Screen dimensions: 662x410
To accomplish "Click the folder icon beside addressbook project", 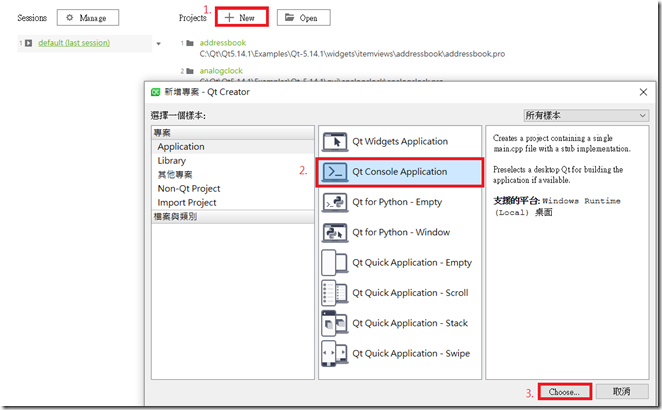I will point(190,43).
